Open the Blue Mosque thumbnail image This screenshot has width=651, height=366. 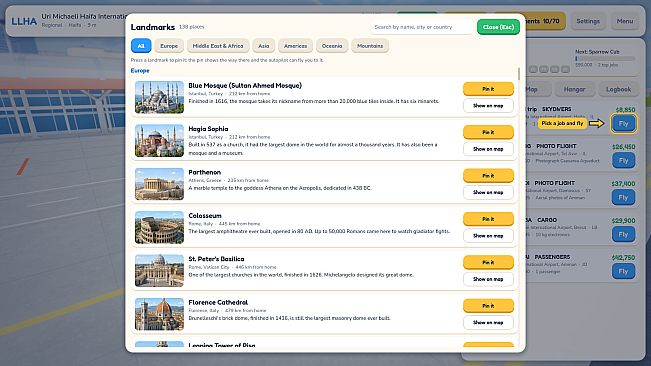click(159, 97)
